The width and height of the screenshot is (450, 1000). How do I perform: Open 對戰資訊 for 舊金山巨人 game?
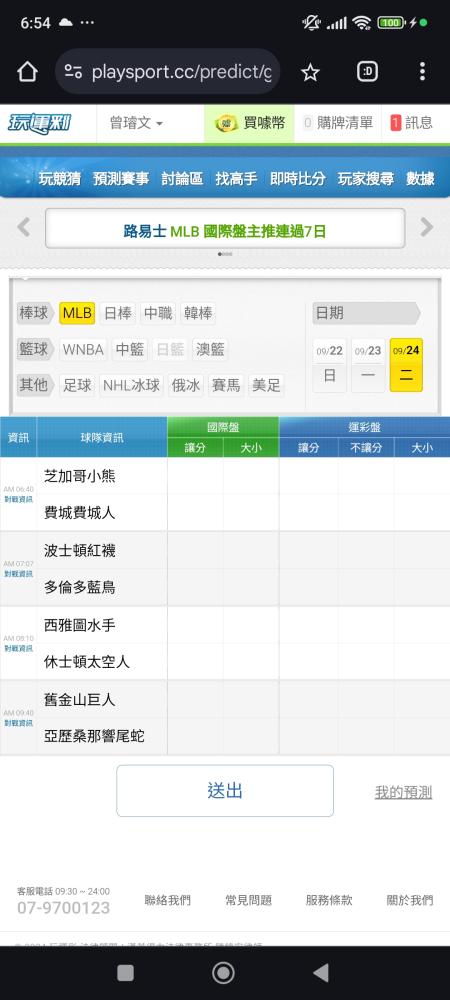18,723
